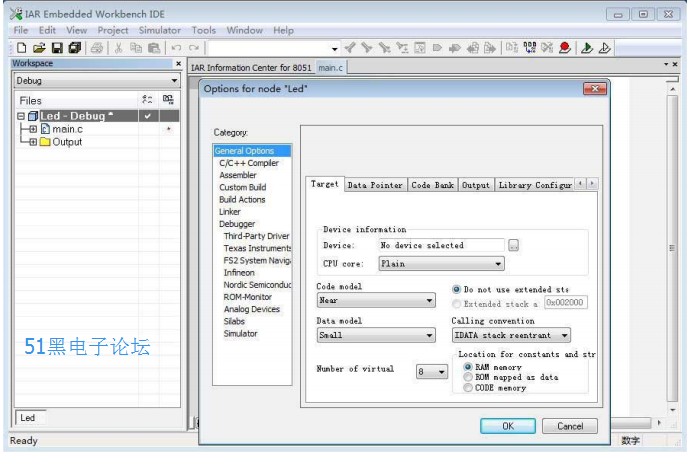
Task: Redo action arrow icon
Action: tap(194, 48)
